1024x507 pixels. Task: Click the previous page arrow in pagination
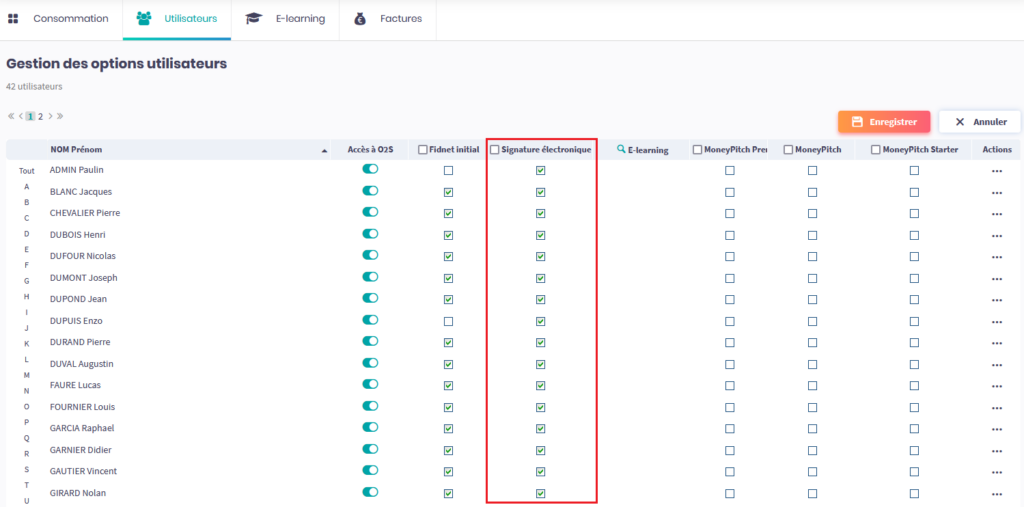[21, 117]
